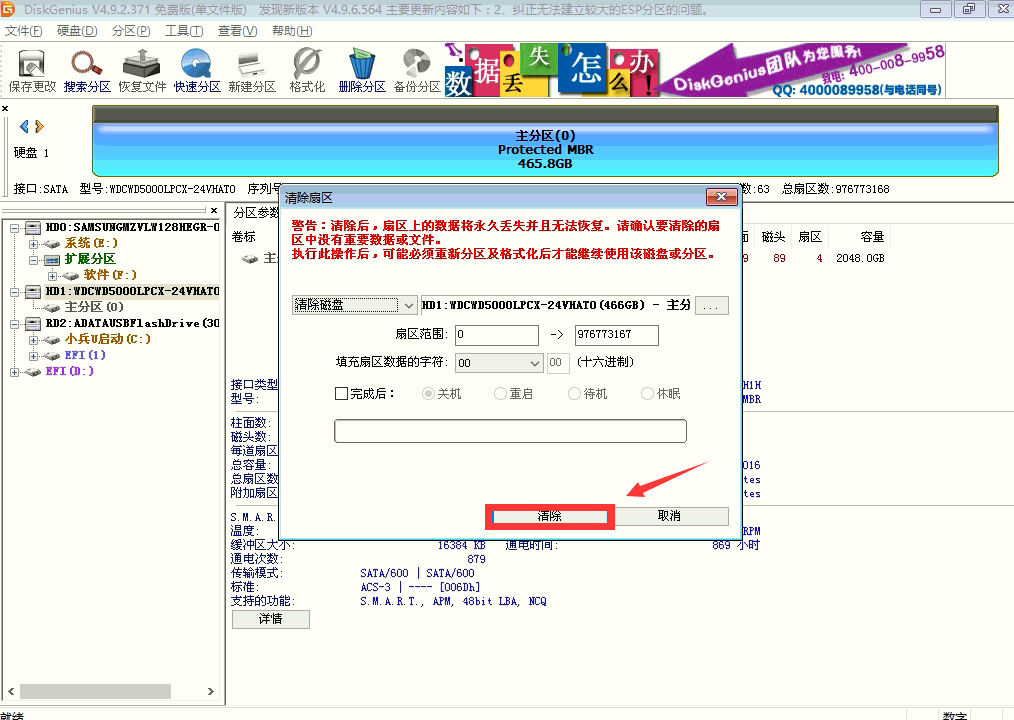
Task: Select the 搜索分区 tool
Action: (x=87, y=68)
